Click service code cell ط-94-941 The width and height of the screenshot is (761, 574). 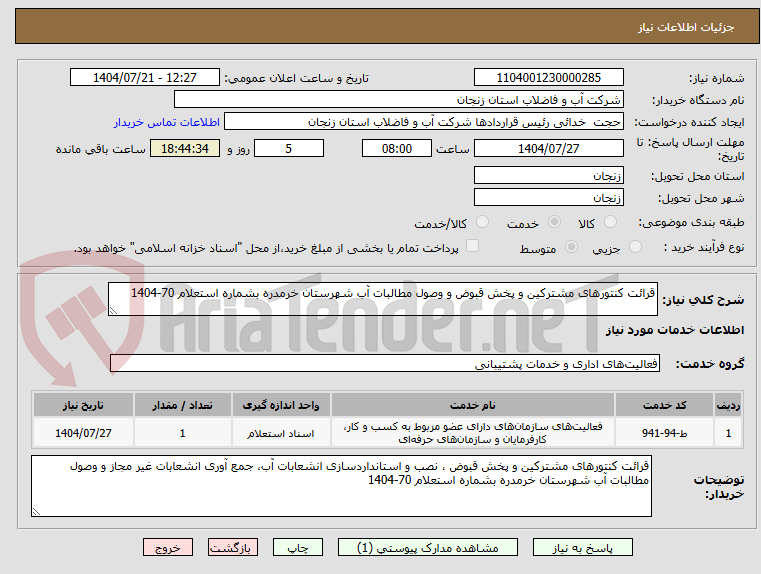click(664, 433)
